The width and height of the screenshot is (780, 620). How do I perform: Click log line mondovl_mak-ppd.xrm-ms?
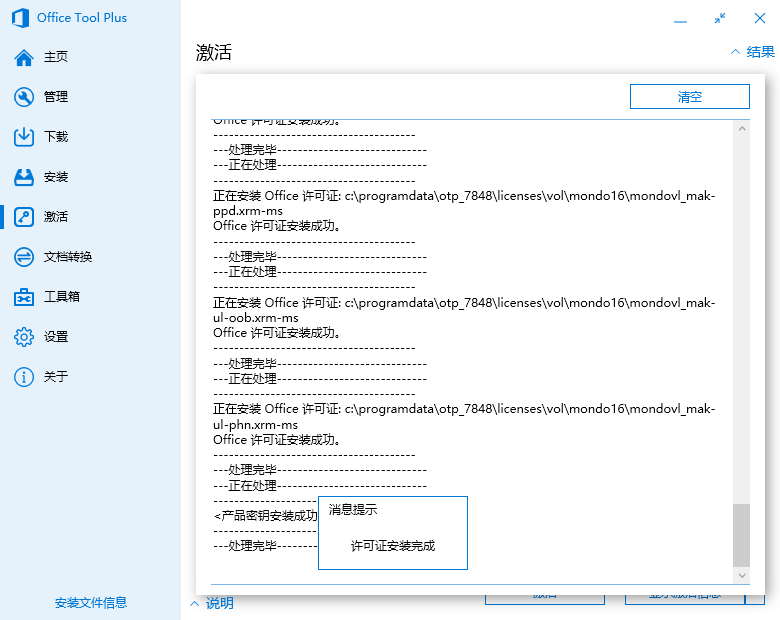click(x=464, y=203)
